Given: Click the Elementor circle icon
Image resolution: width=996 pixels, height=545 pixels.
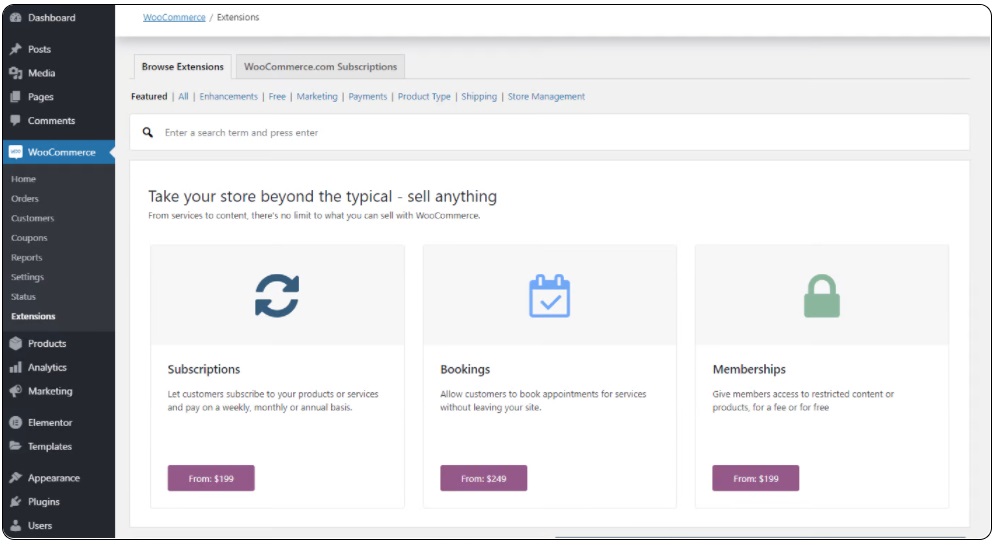Looking at the screenshot, I should point(16,422).
